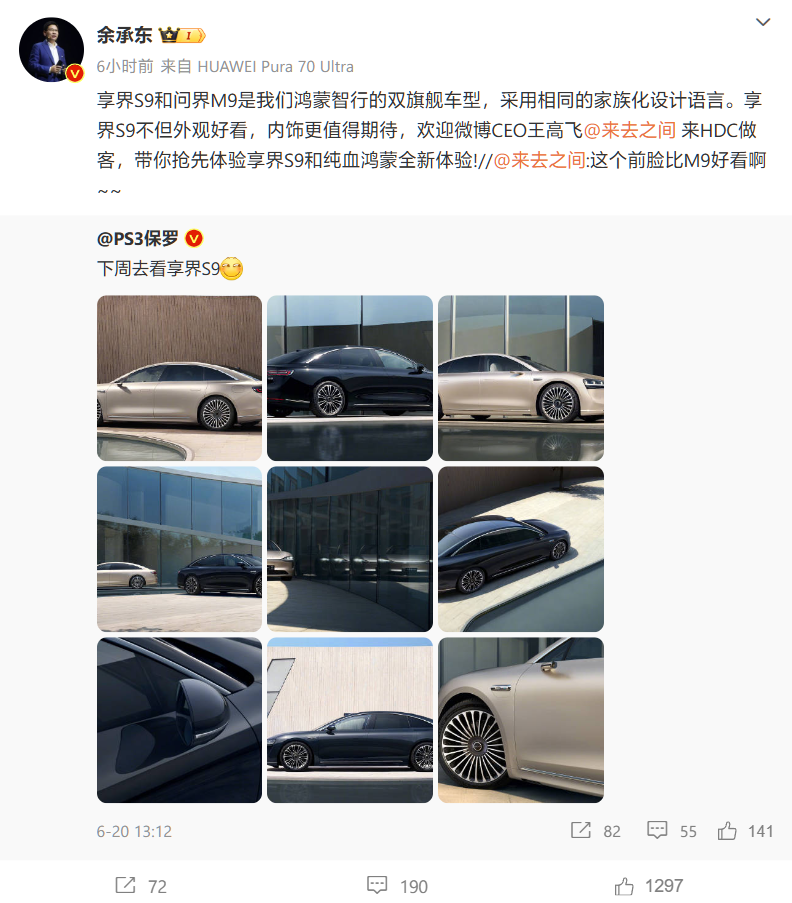Open the crown membership badge next to 余承东
Image resolution: width=792 pixels, height=903 pixels.
182,35
